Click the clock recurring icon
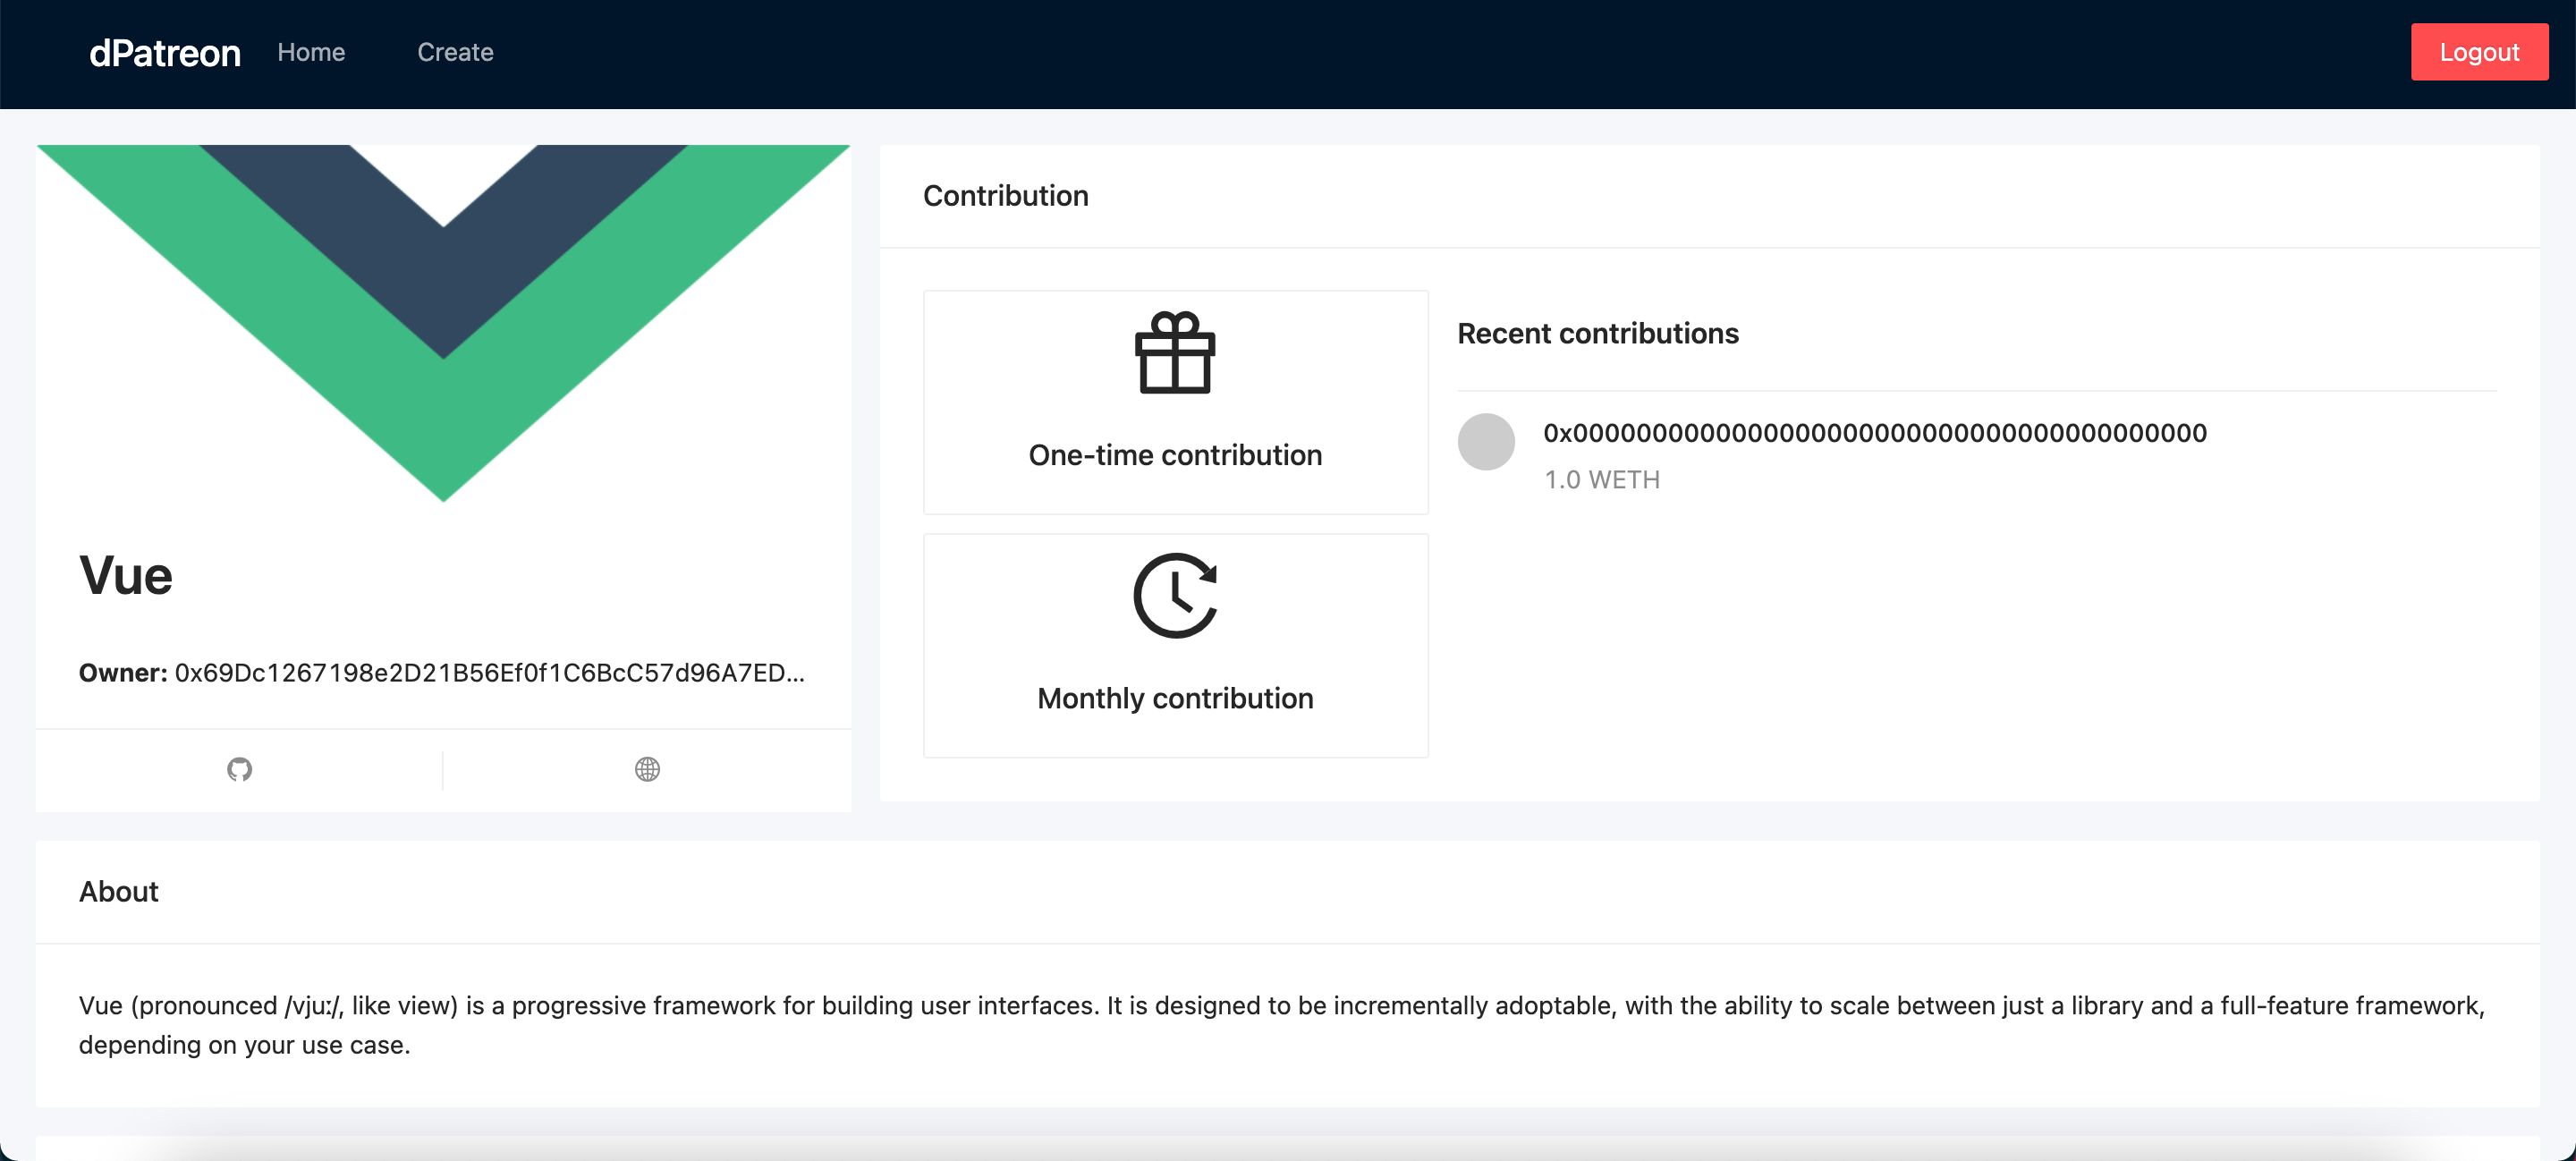2576x1161 pixels. [1175, 596]
